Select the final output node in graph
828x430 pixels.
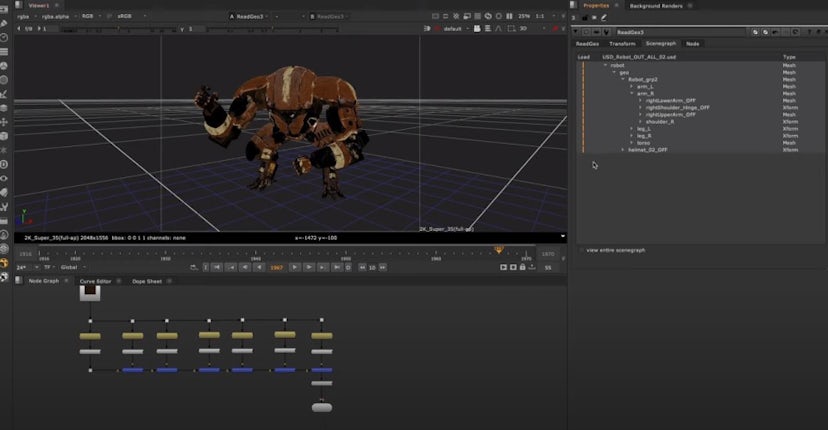[x=321, y=406]
